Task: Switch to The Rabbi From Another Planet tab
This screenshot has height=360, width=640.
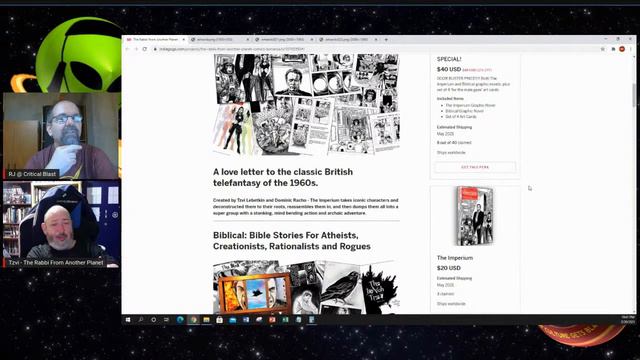Action: tap(155, 40)
